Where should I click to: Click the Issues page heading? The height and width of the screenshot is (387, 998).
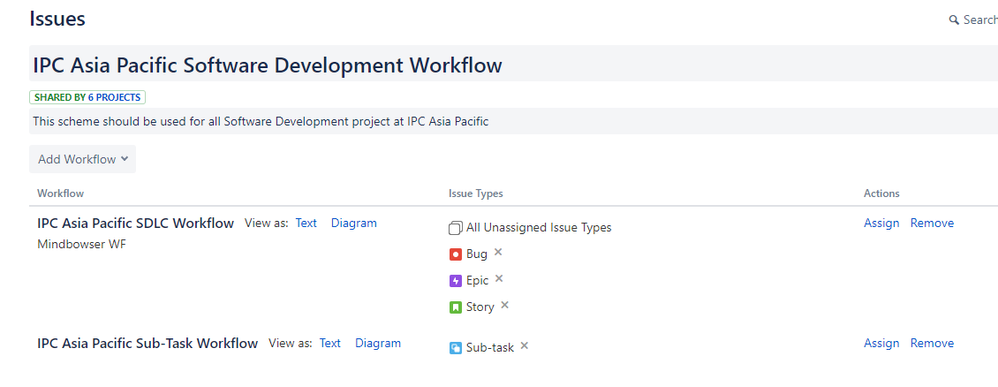(57, 19)
